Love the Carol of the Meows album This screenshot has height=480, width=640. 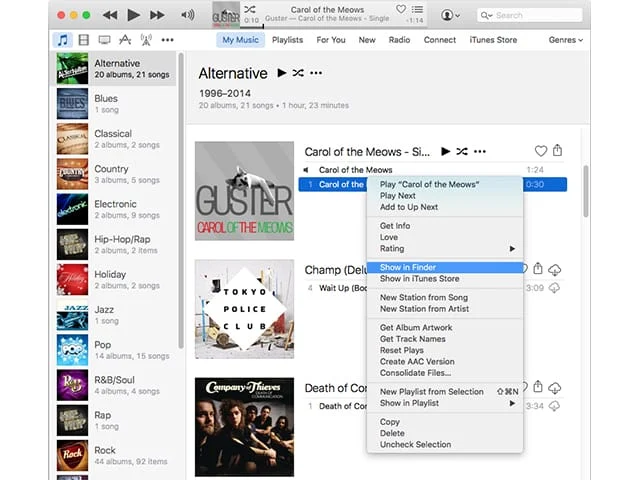coord(540,151)
